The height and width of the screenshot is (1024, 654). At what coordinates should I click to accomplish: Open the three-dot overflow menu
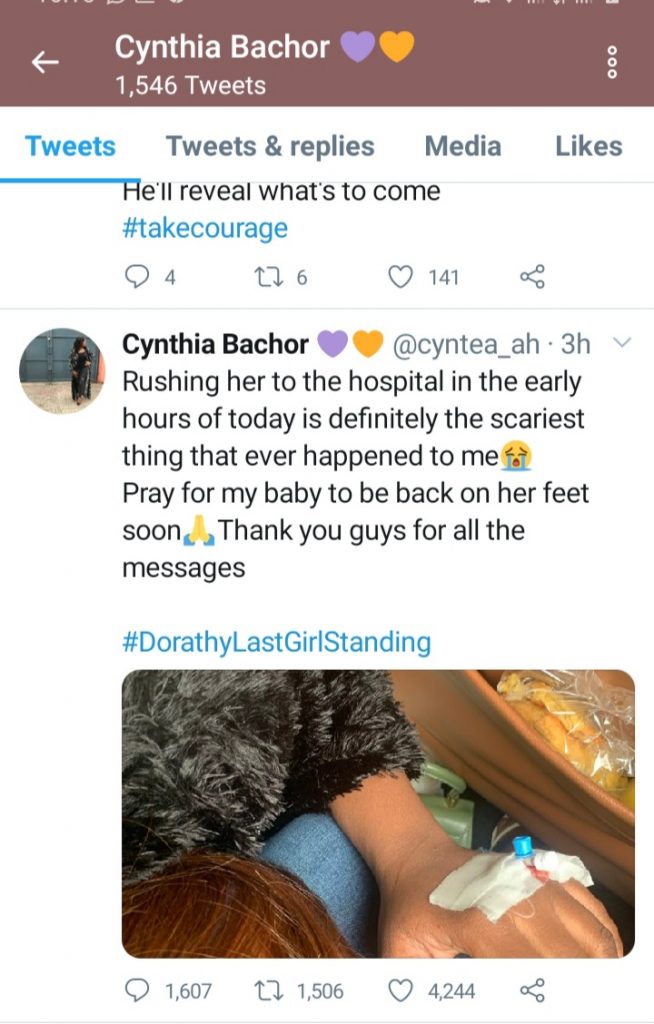(612, 63)
